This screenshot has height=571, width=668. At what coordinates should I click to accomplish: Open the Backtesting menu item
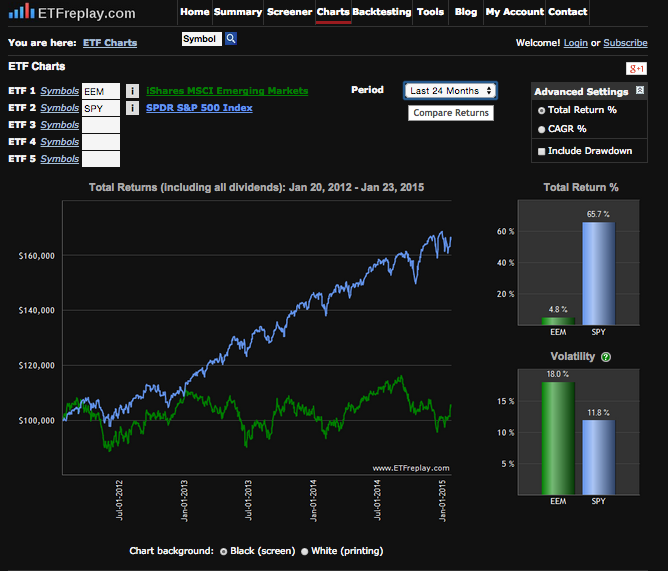(382, 12)
